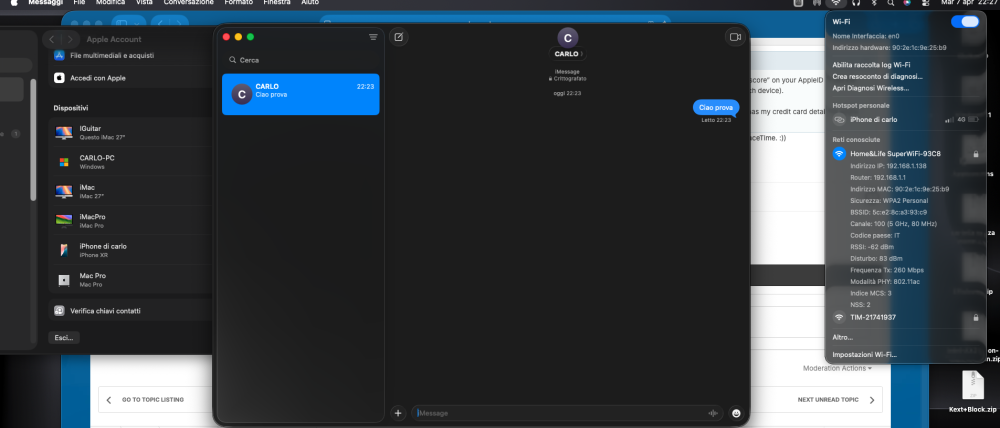Image resolution: width=1000 pixels, height=428 pixels.
Task: Select Home&Life SuperWiFi-93C8 network
Action: point(906,154)
